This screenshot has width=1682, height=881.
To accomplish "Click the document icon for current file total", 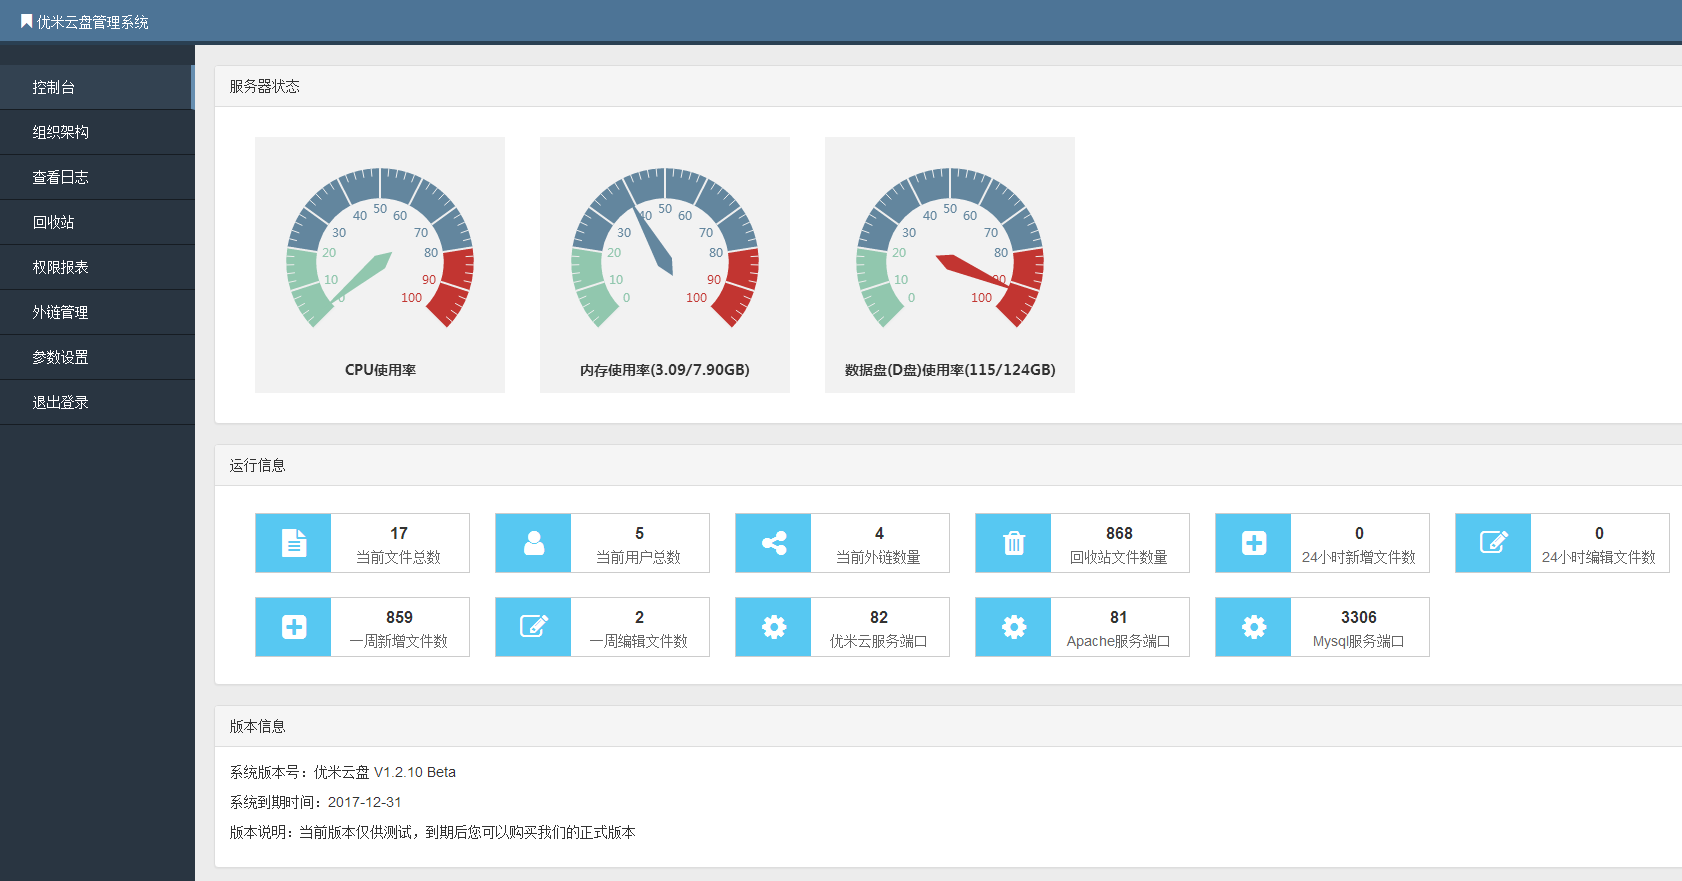I will (293, 543).
